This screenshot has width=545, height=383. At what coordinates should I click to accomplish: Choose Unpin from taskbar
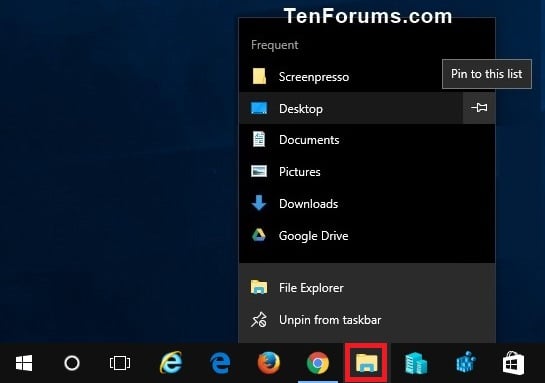click(367, 320)
